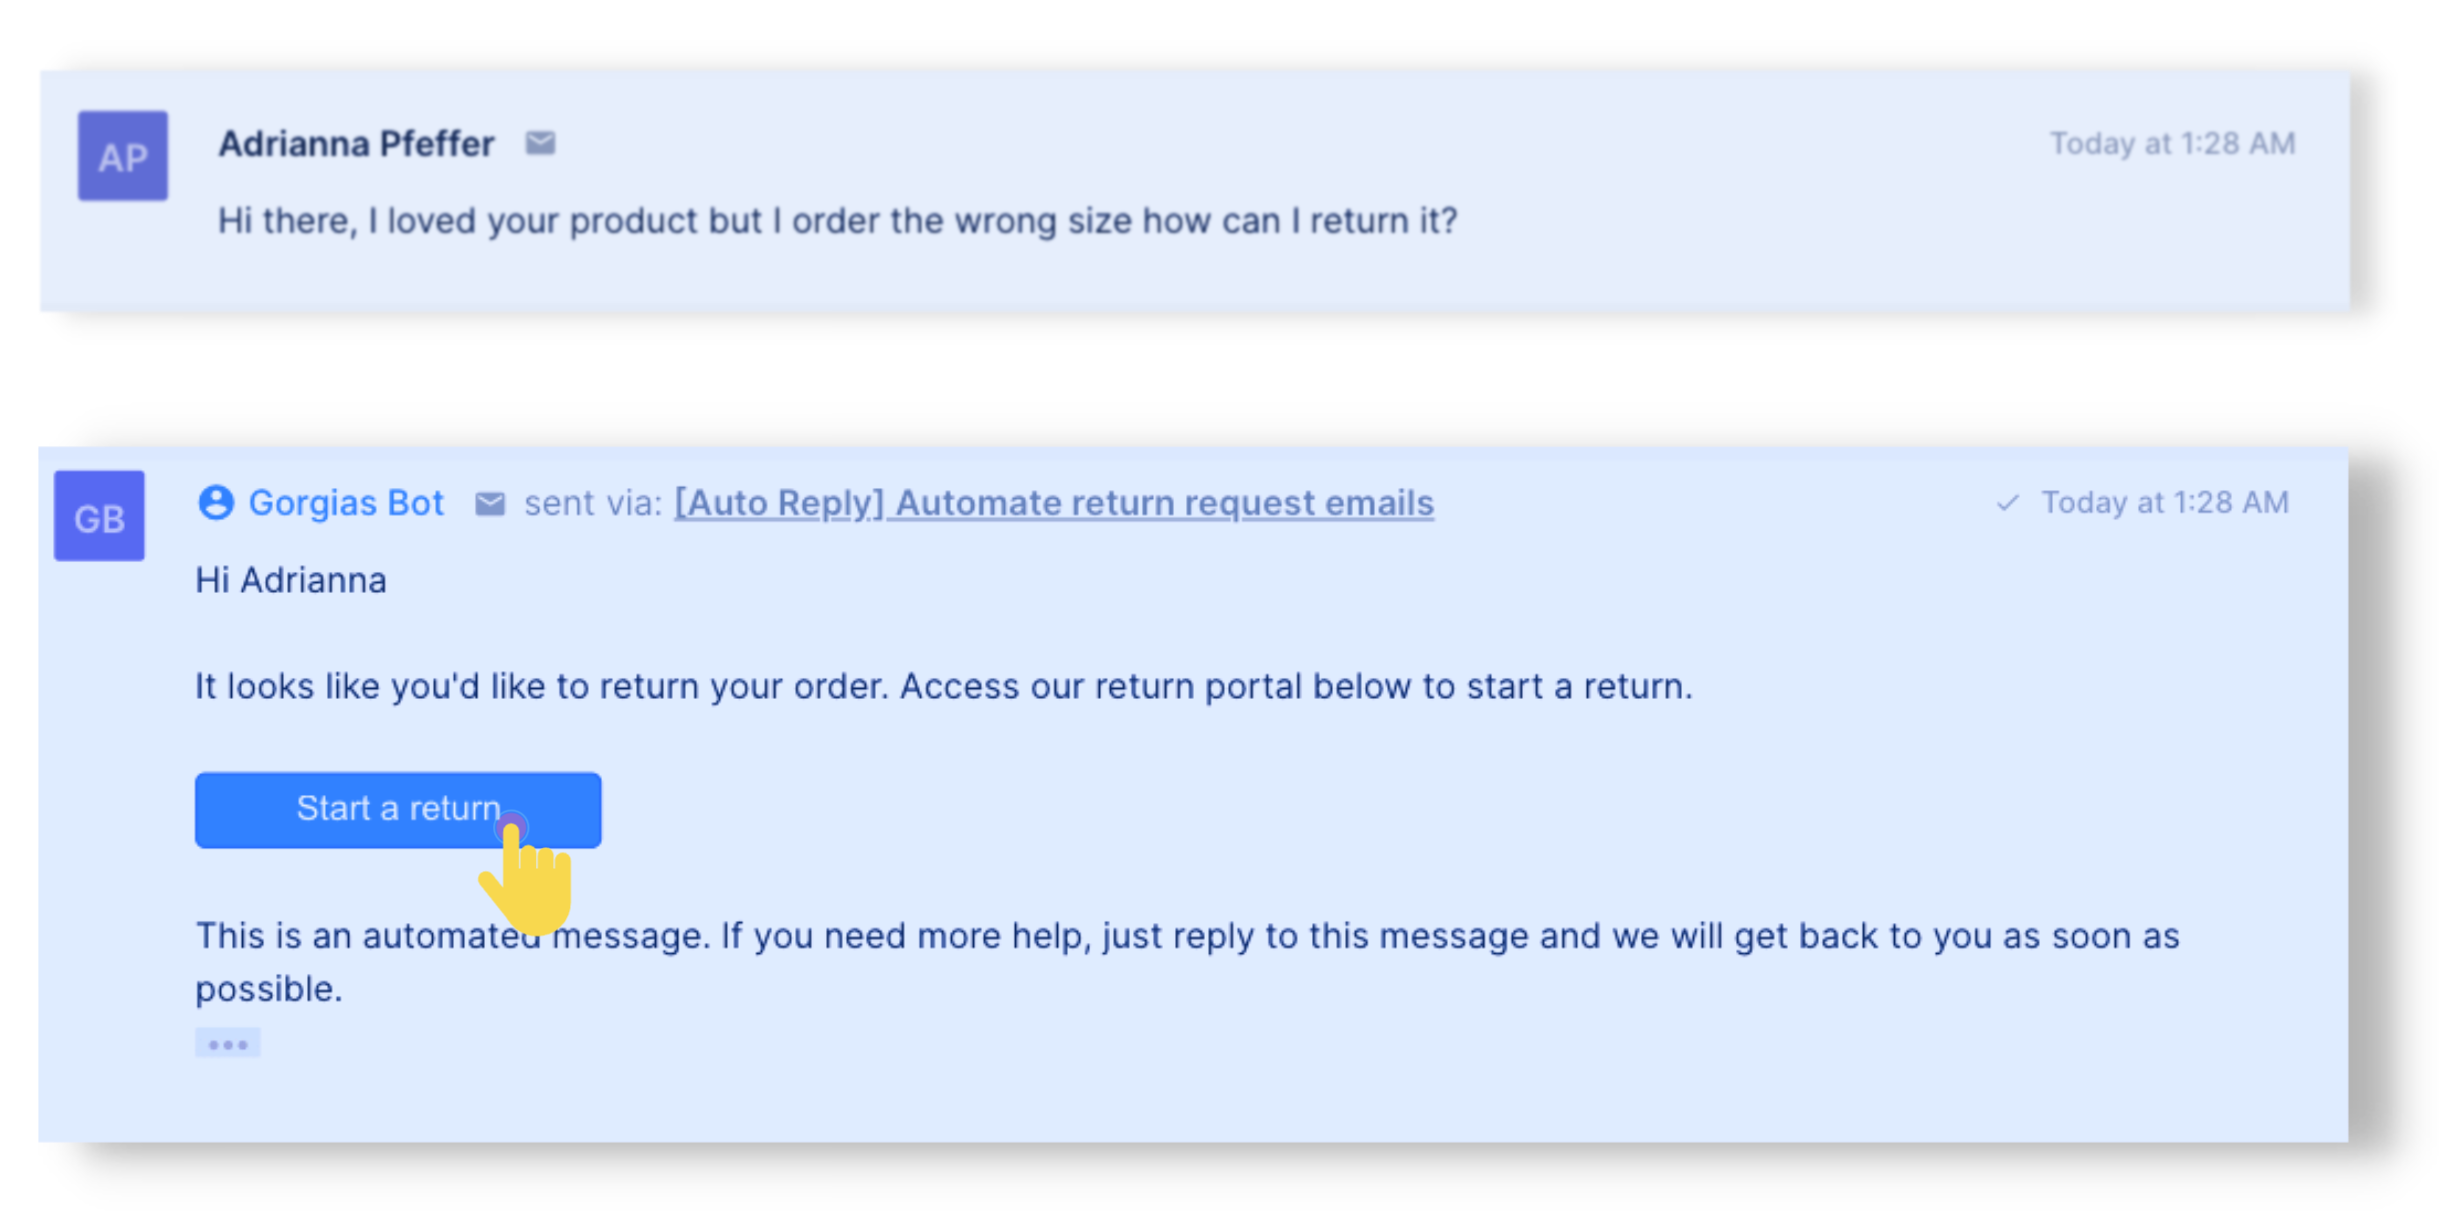Click the Hi Adrianna greeting line
The width and height of the screenshot is (2440, 1224).
coord(291,580)
